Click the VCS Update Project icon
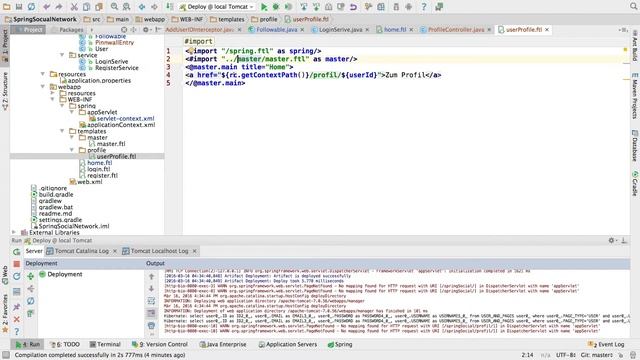Viewport: 640px width, 360px height. (304, 7)
